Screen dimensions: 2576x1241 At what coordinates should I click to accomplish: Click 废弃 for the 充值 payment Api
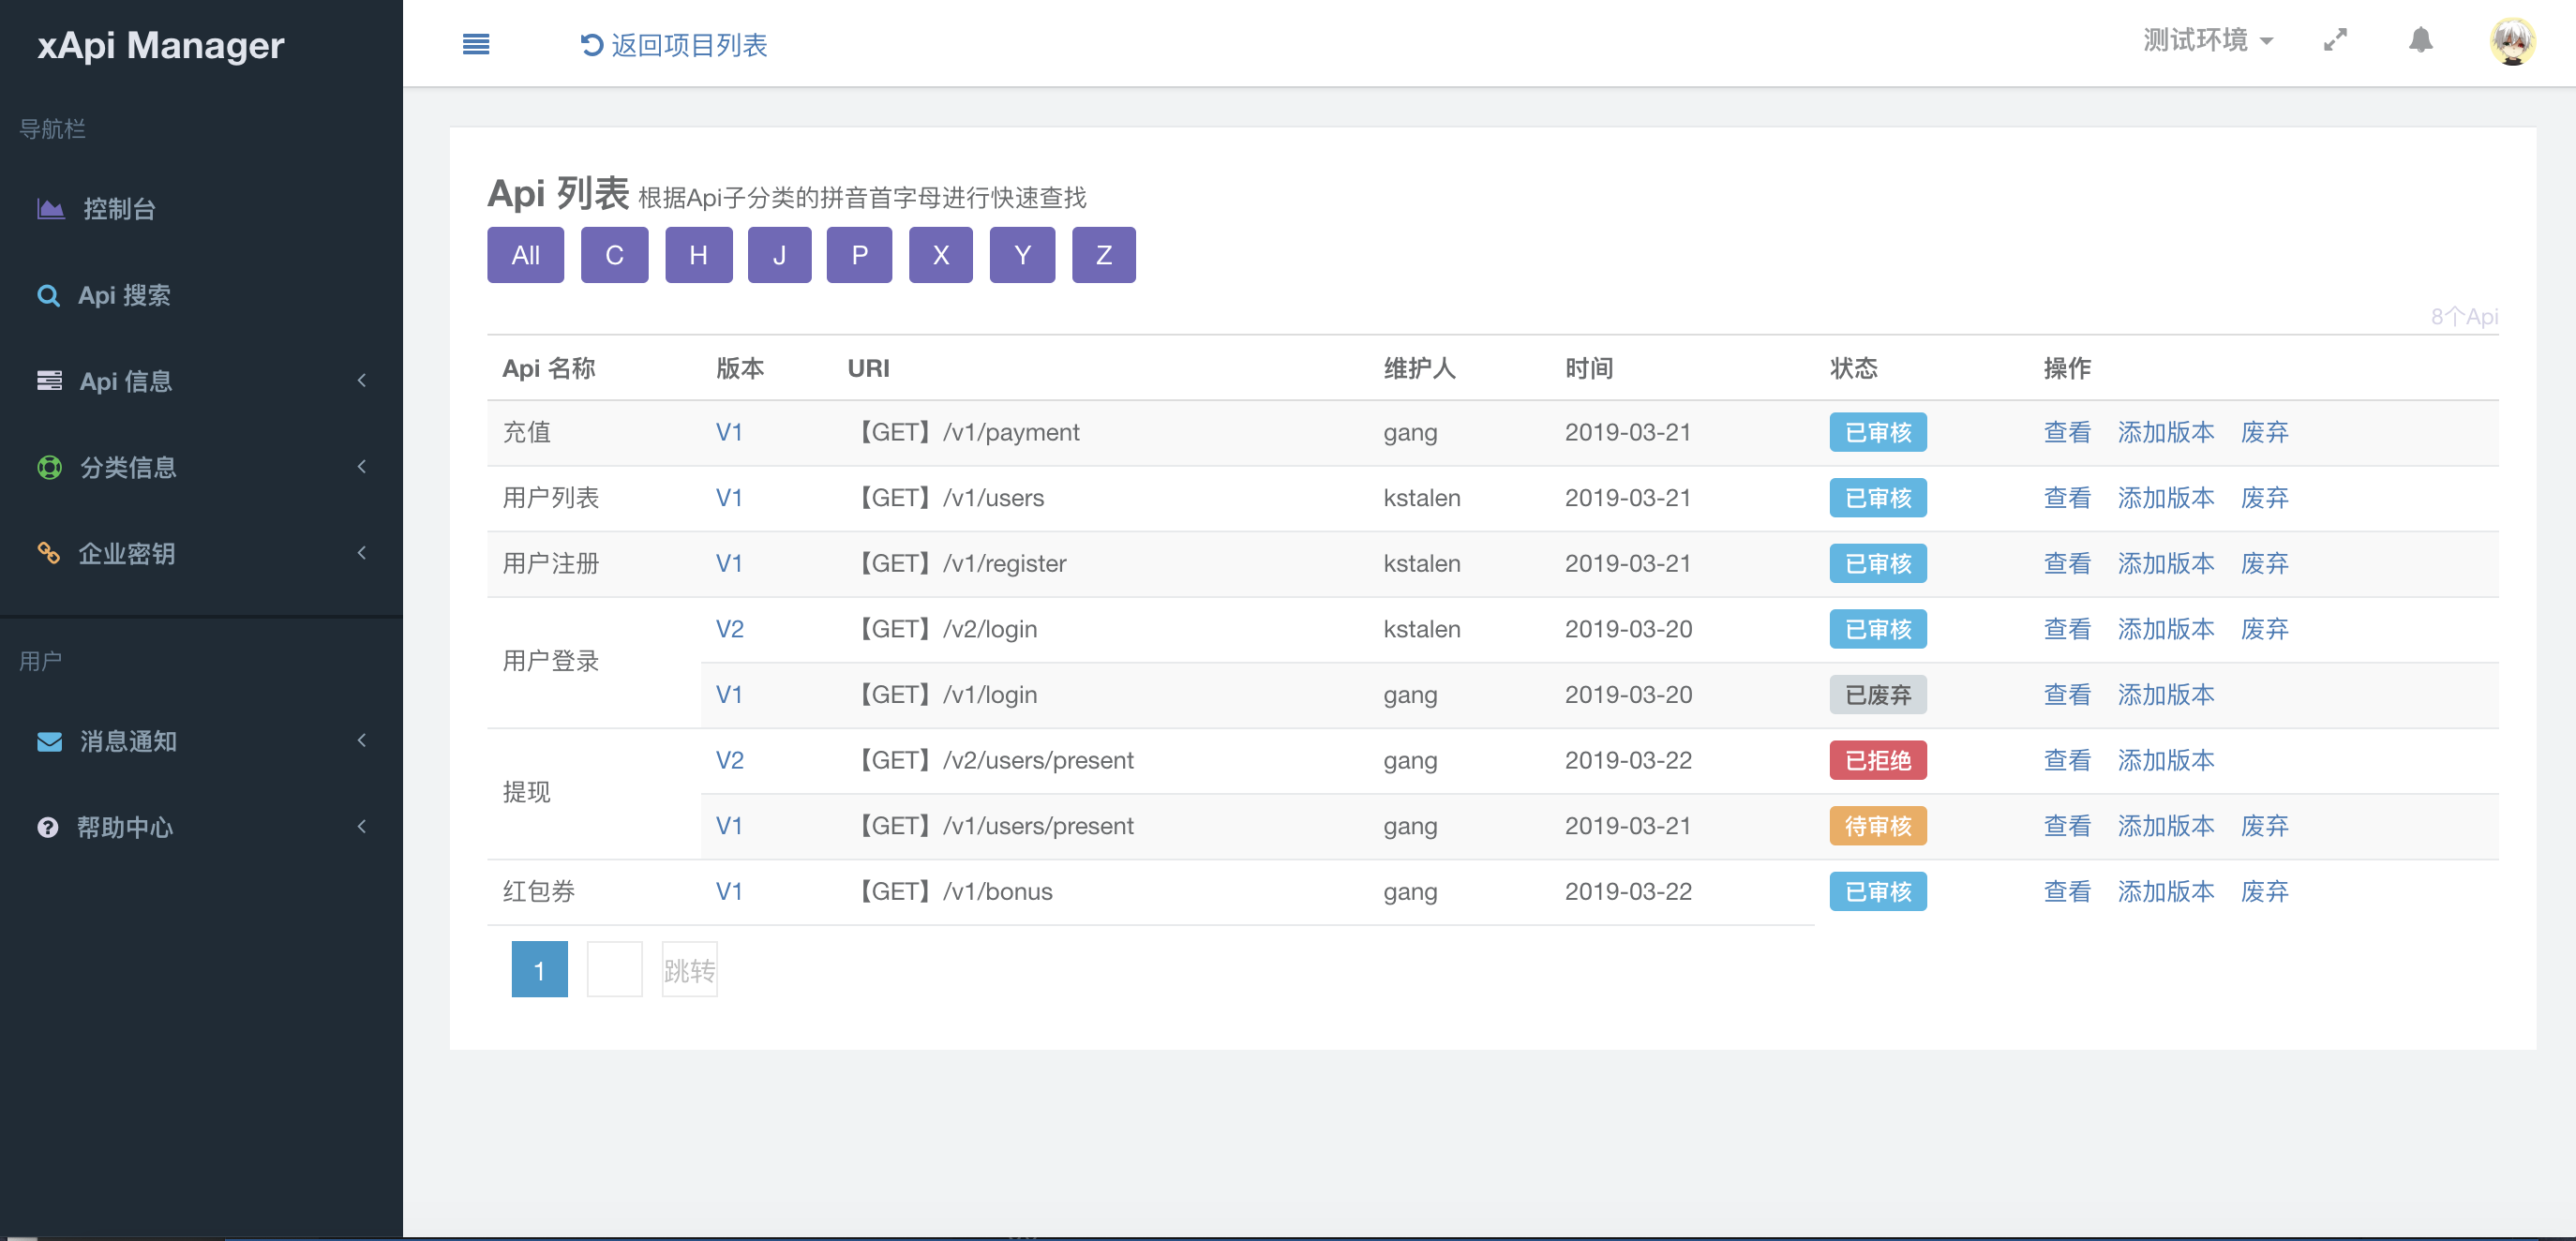tap(2264, 432)
